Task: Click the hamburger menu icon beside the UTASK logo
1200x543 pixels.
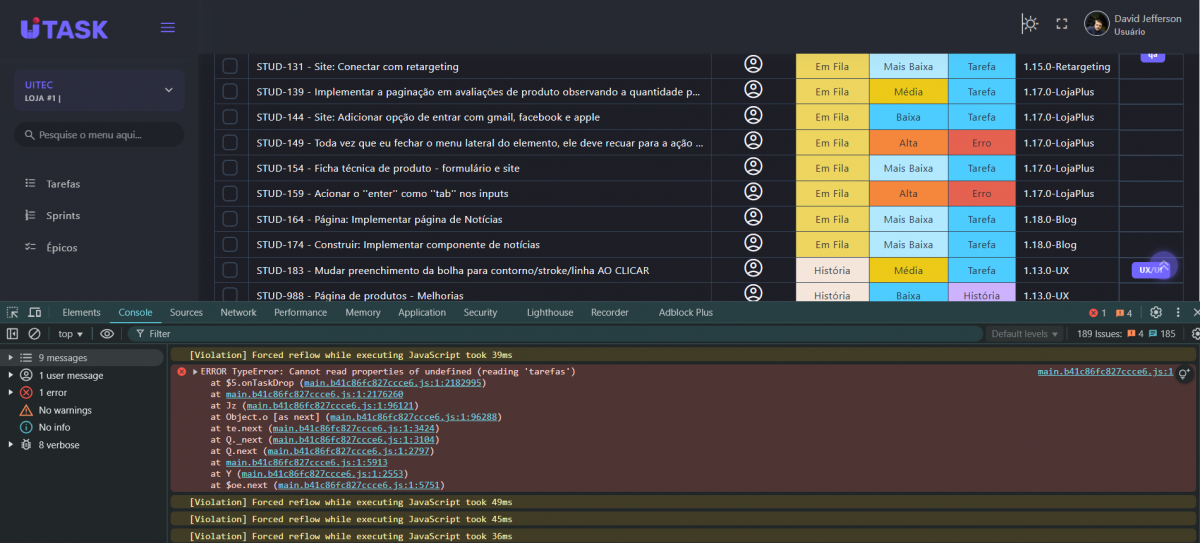Action: 167,27
